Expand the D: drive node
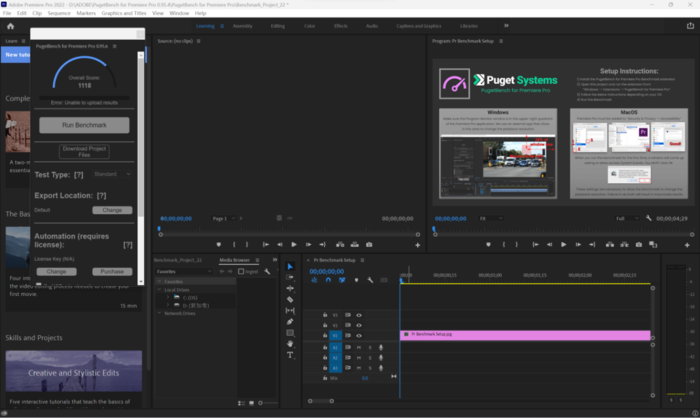 pos(168,305)
